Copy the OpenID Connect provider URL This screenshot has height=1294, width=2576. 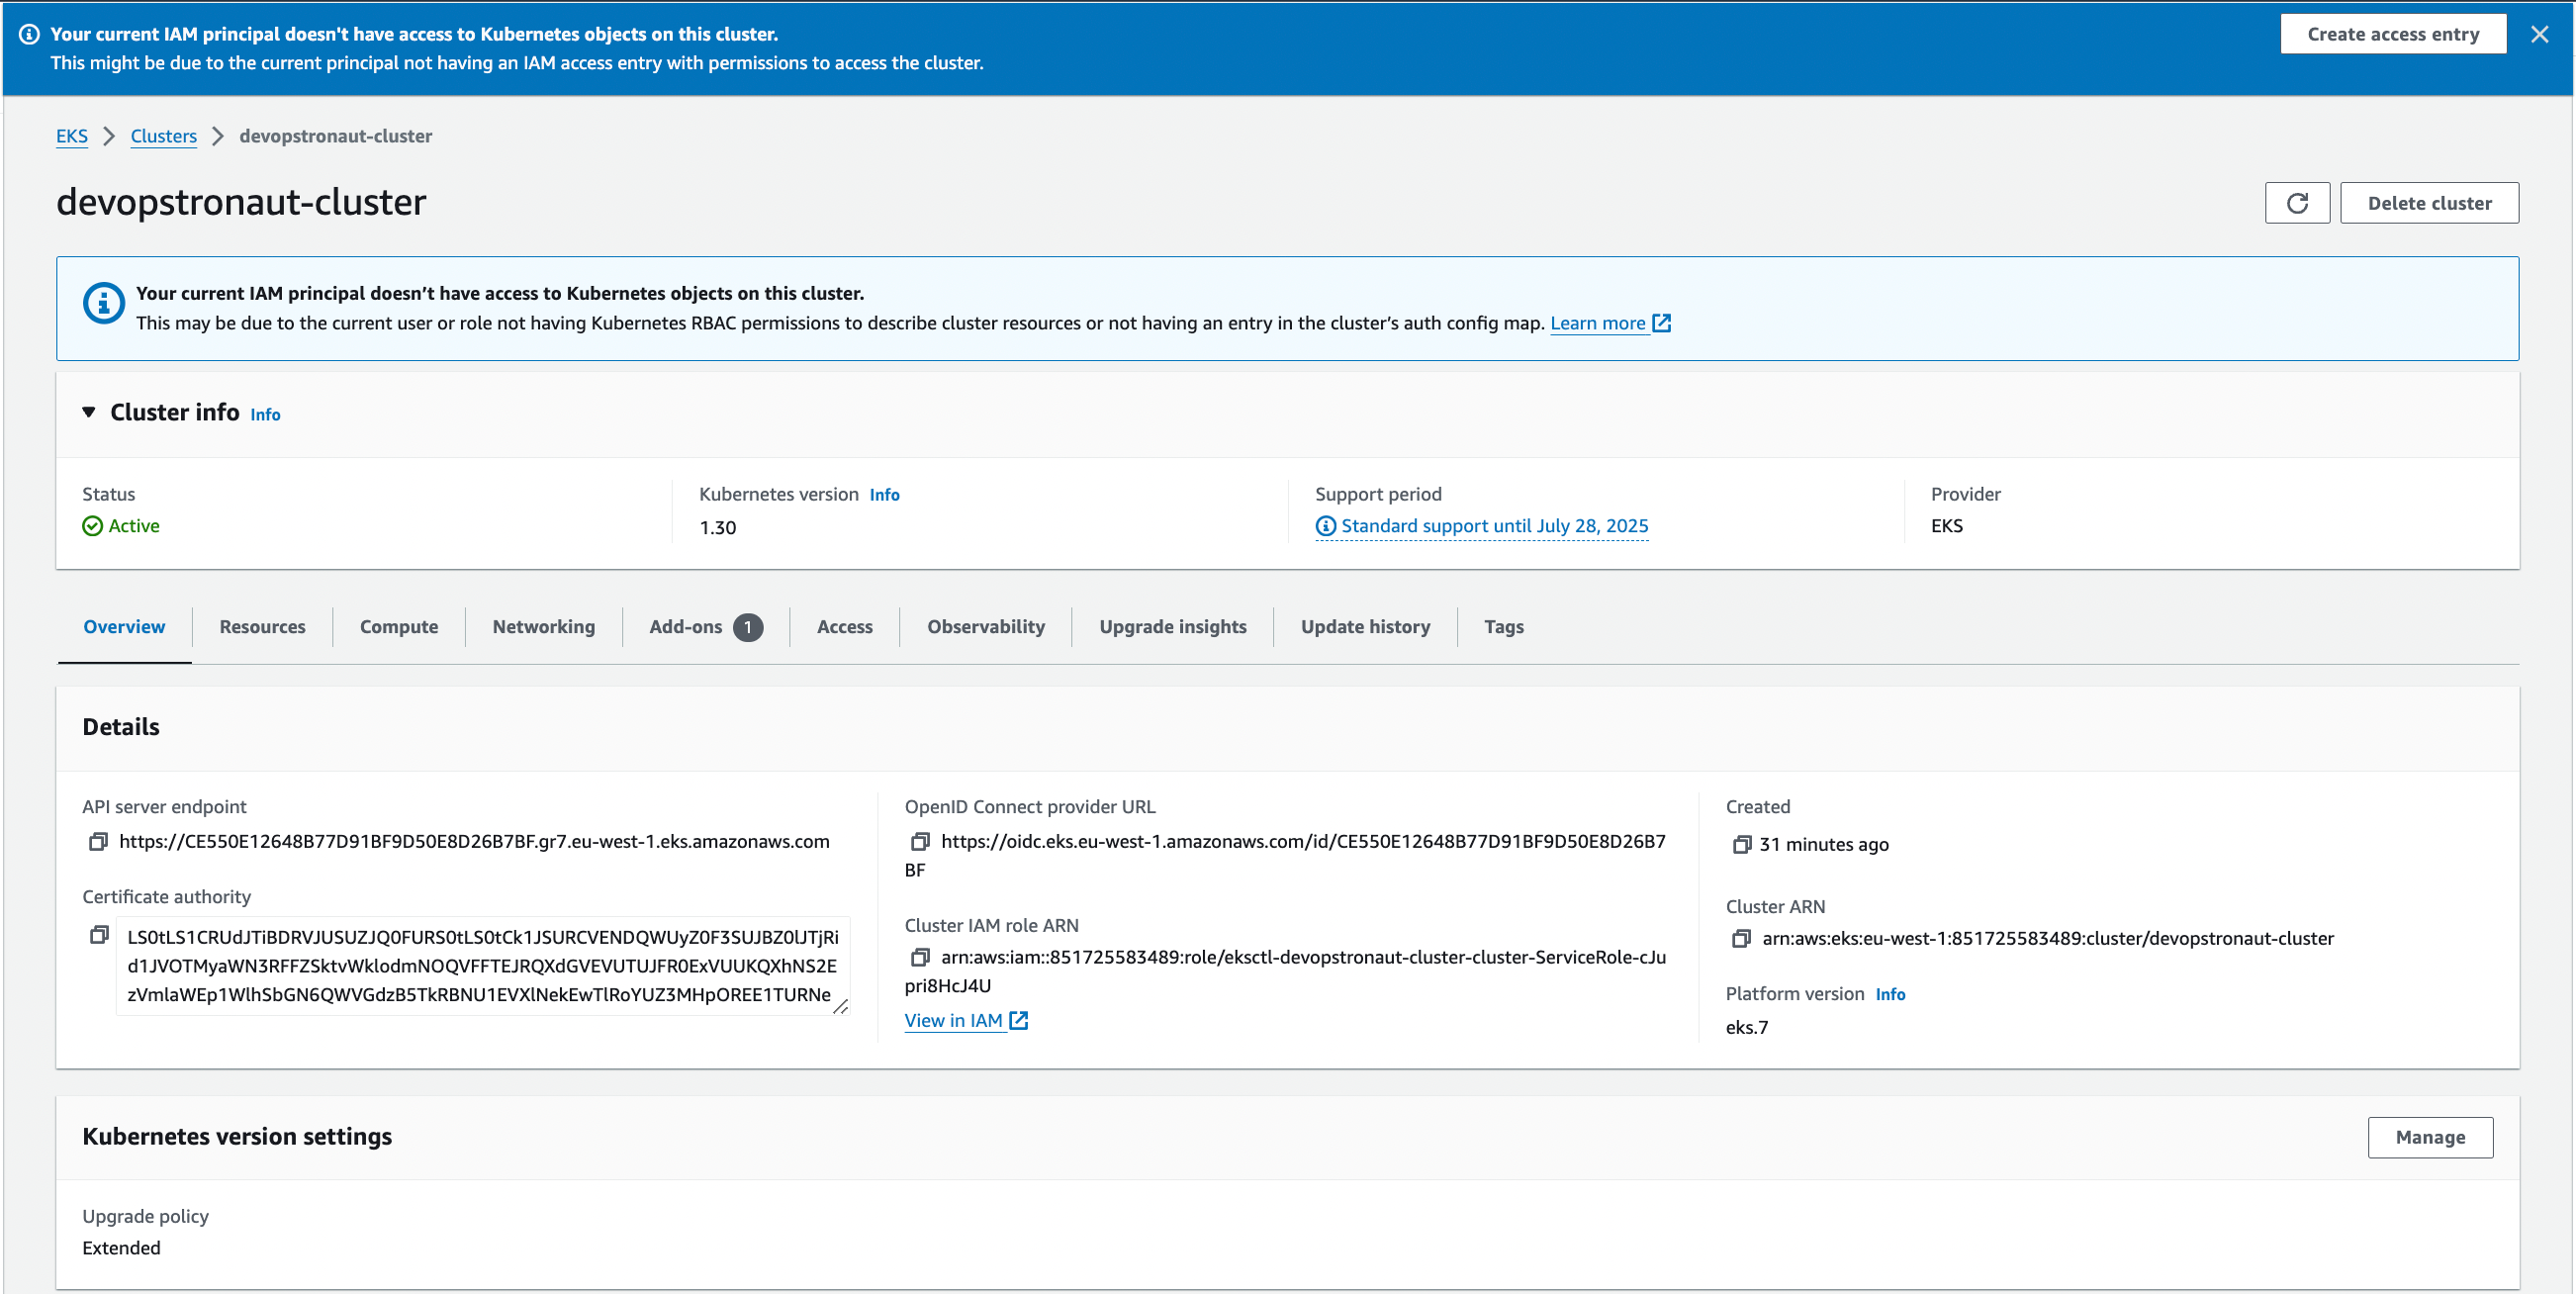(920, 842)
